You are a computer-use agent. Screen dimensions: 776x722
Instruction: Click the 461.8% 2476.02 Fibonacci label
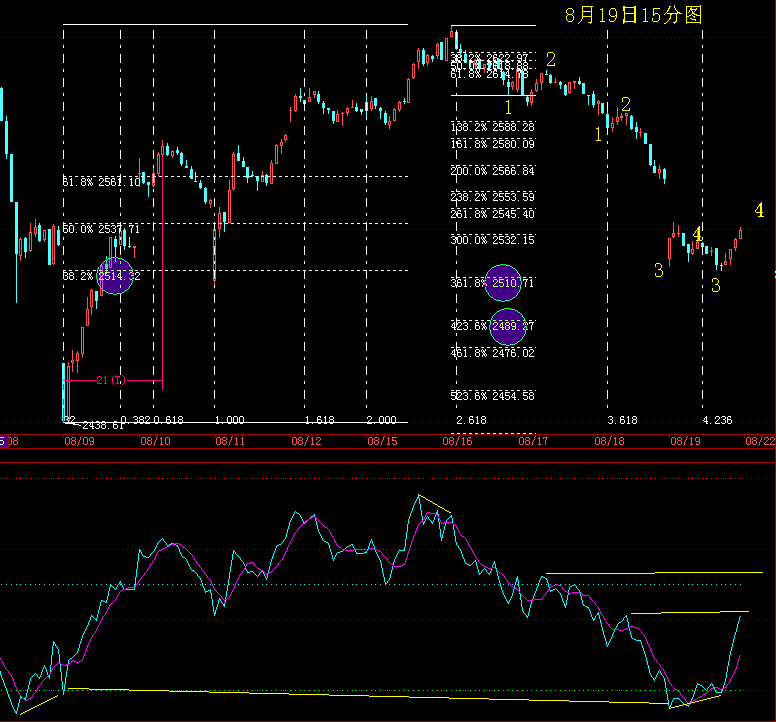click(x=493, y=353)
